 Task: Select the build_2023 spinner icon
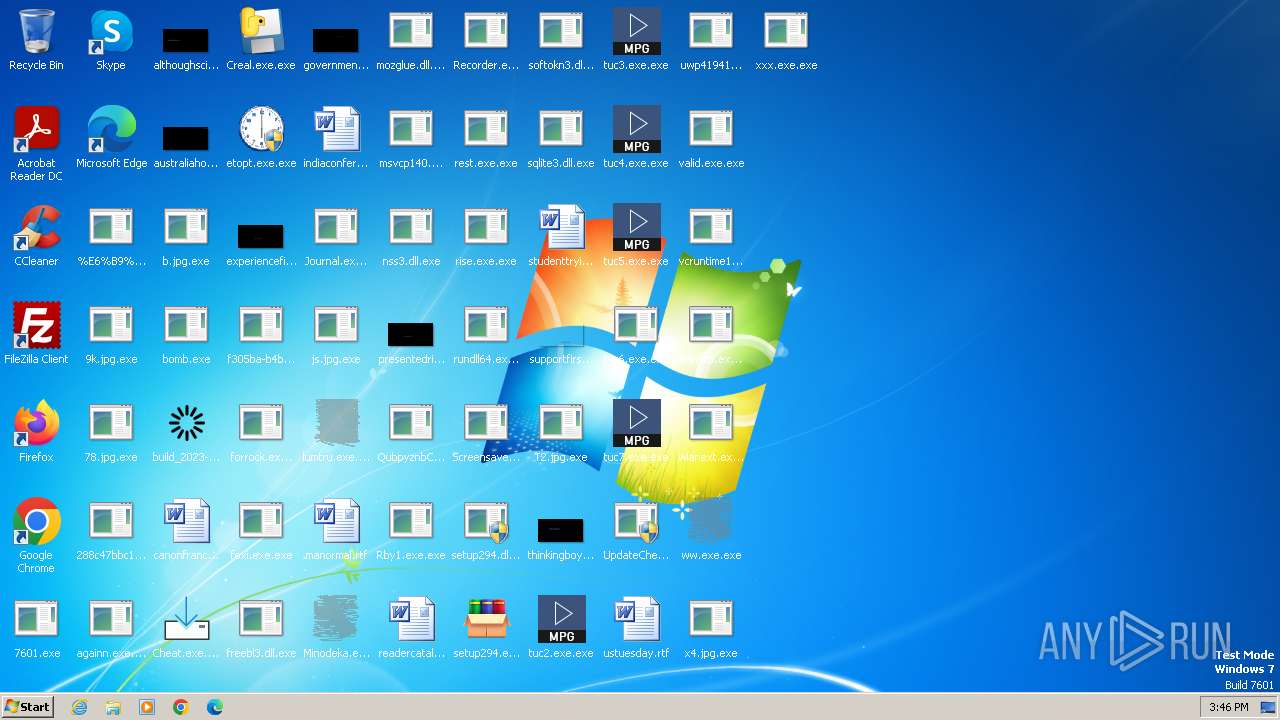point(186,424)
